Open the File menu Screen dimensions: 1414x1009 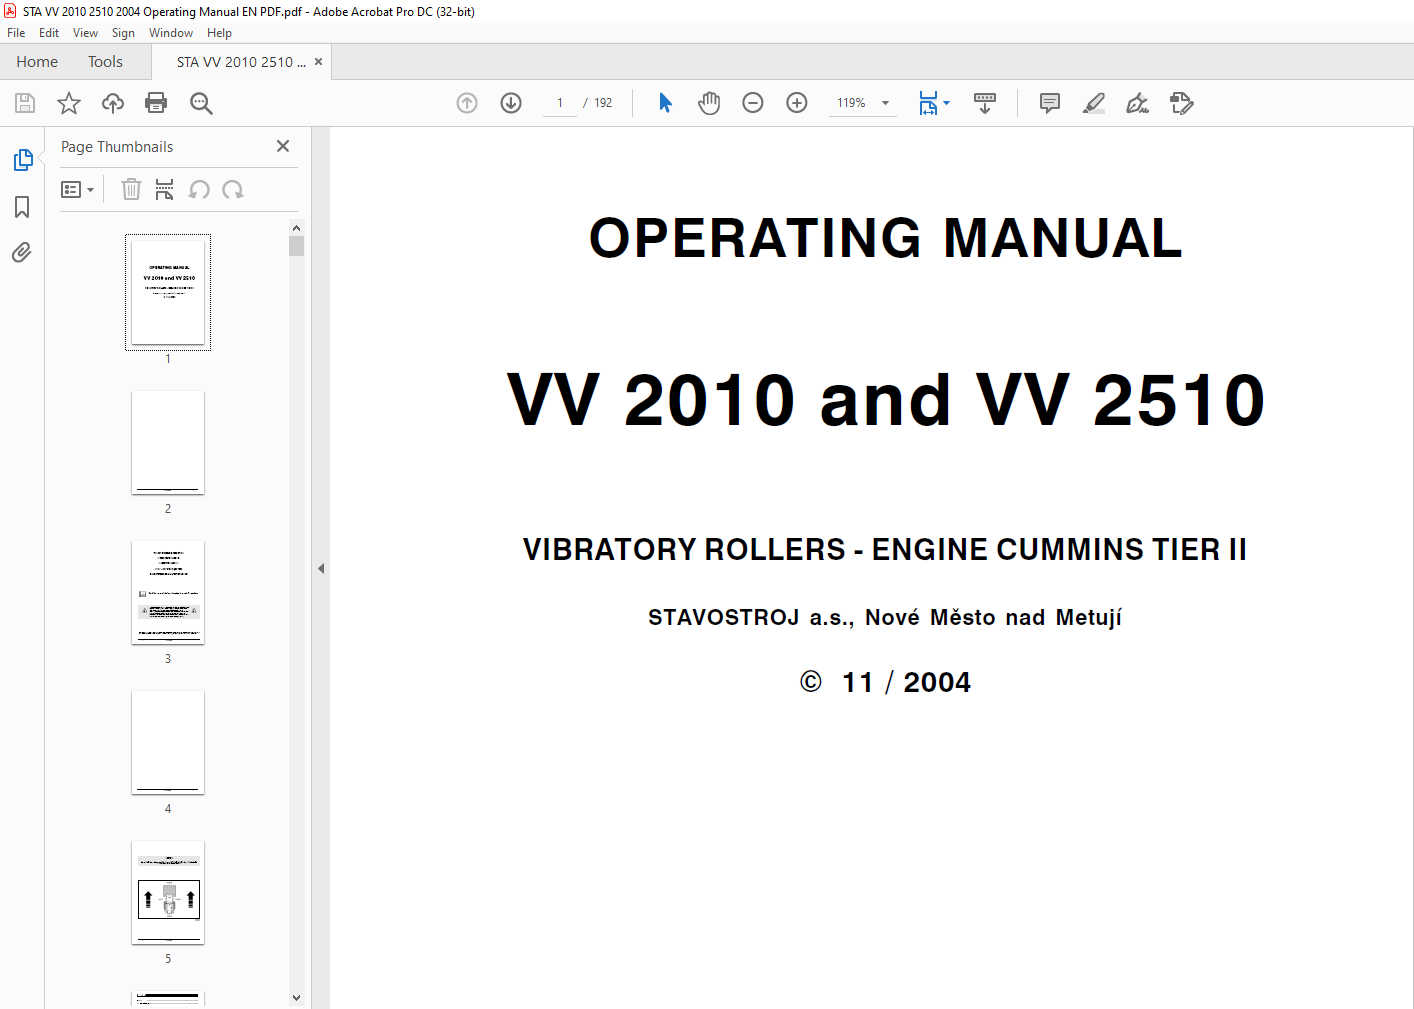pyautogui.click(x=16, y=33)
